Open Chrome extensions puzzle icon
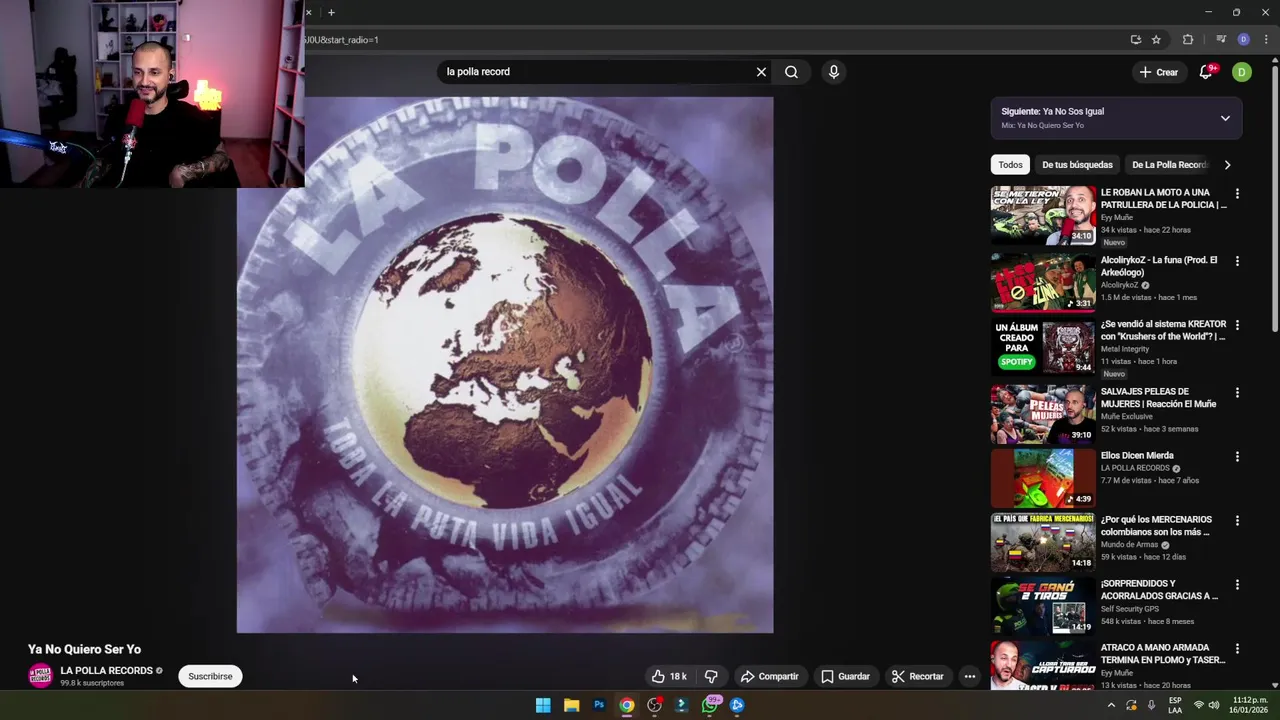 pyautogui.click(x=1188, y=40)
